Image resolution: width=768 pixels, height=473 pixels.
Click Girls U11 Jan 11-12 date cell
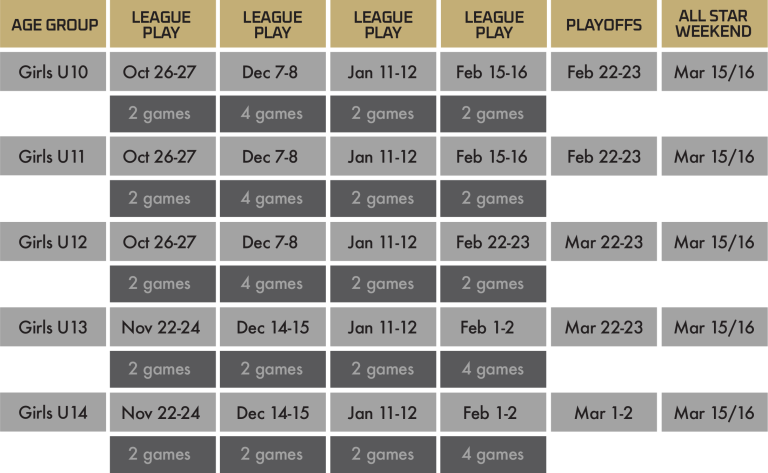[x=383, y=157]
